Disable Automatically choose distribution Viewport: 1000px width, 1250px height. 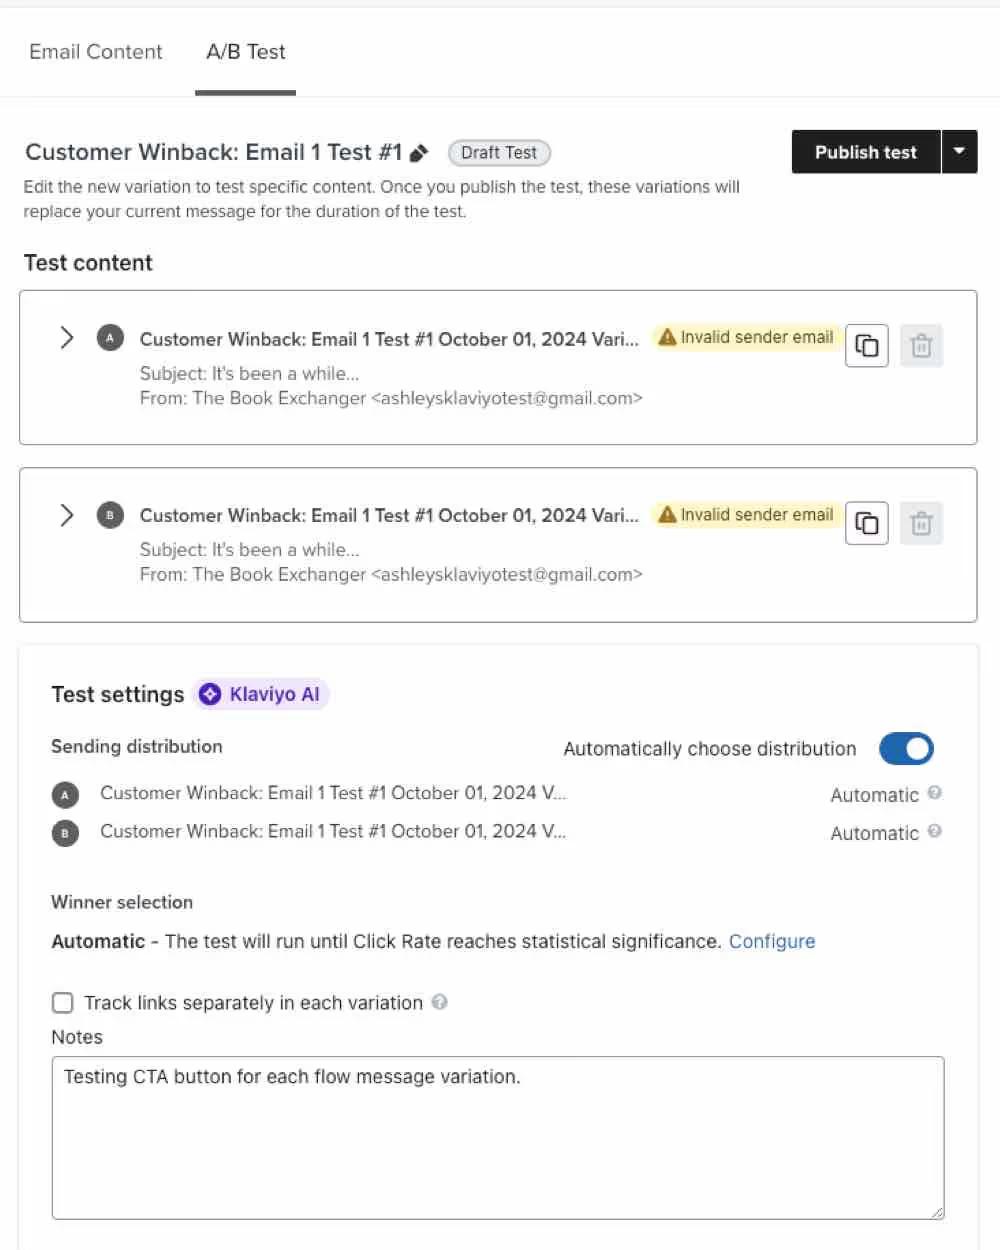906,748
